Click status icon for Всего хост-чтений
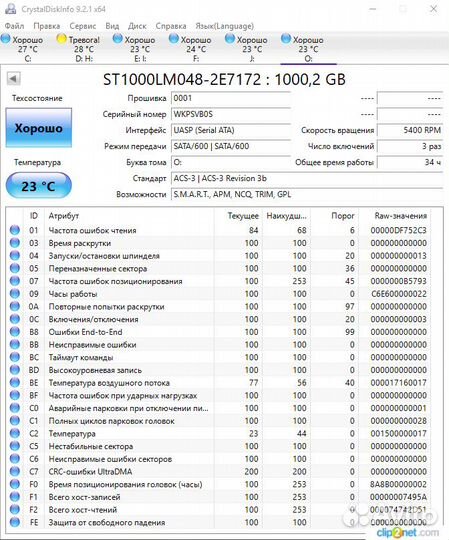Screen dimensions: 449x540 coord(14,510)
